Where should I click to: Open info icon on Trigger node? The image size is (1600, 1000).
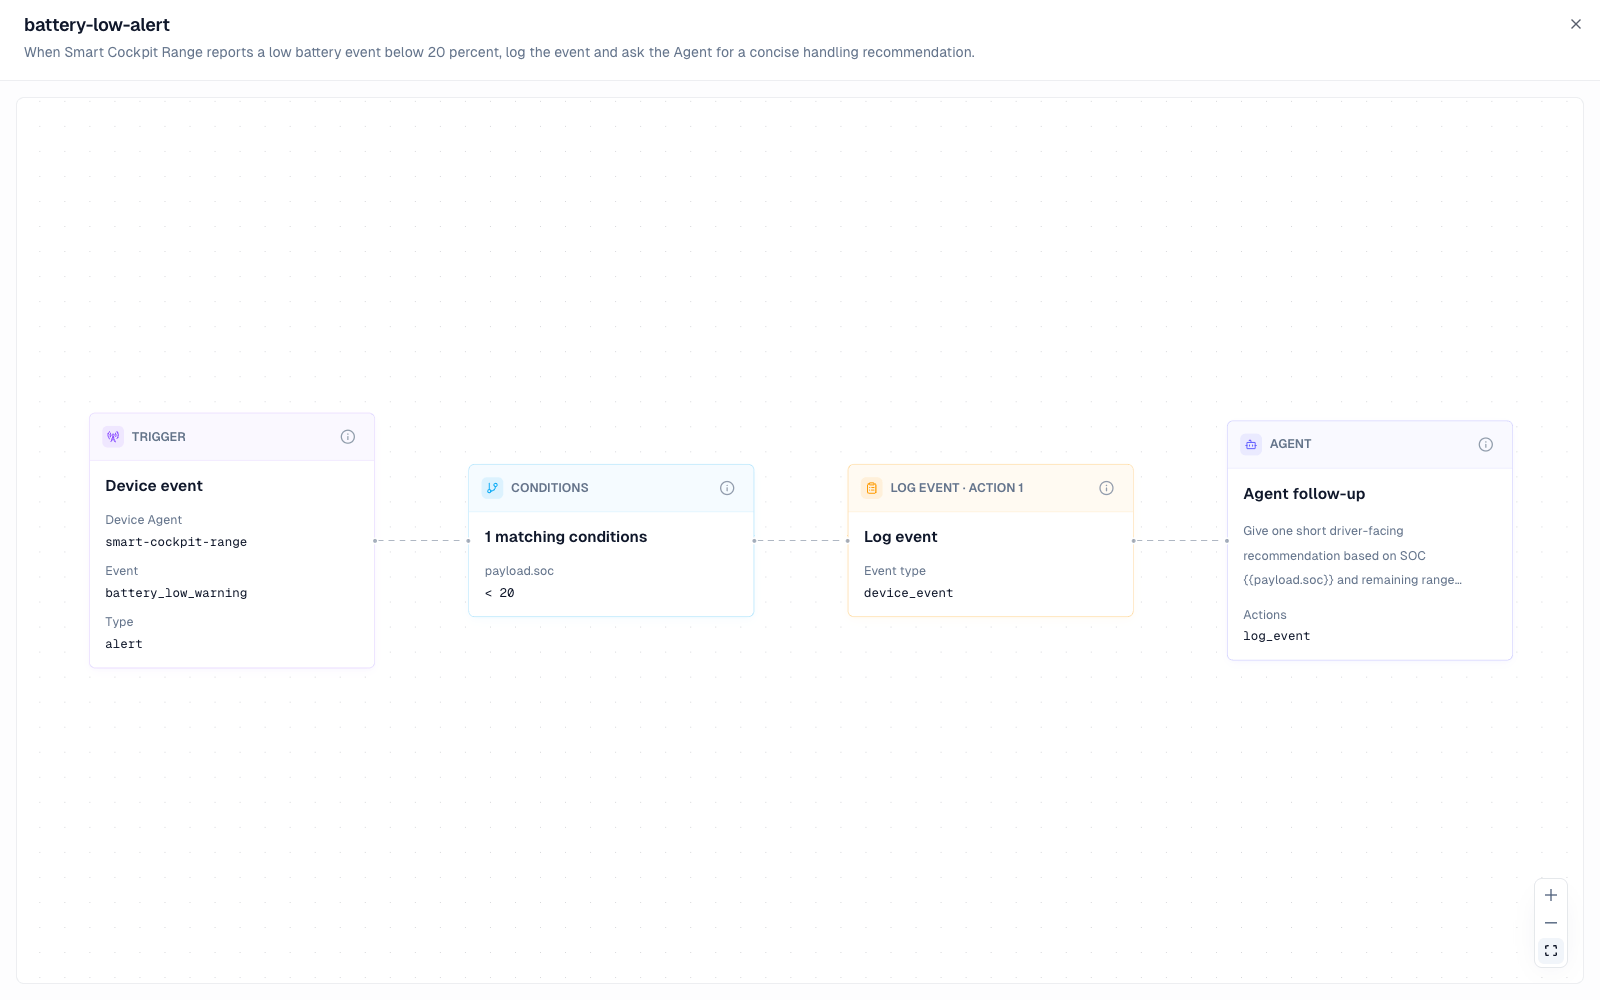pos(348,437)
